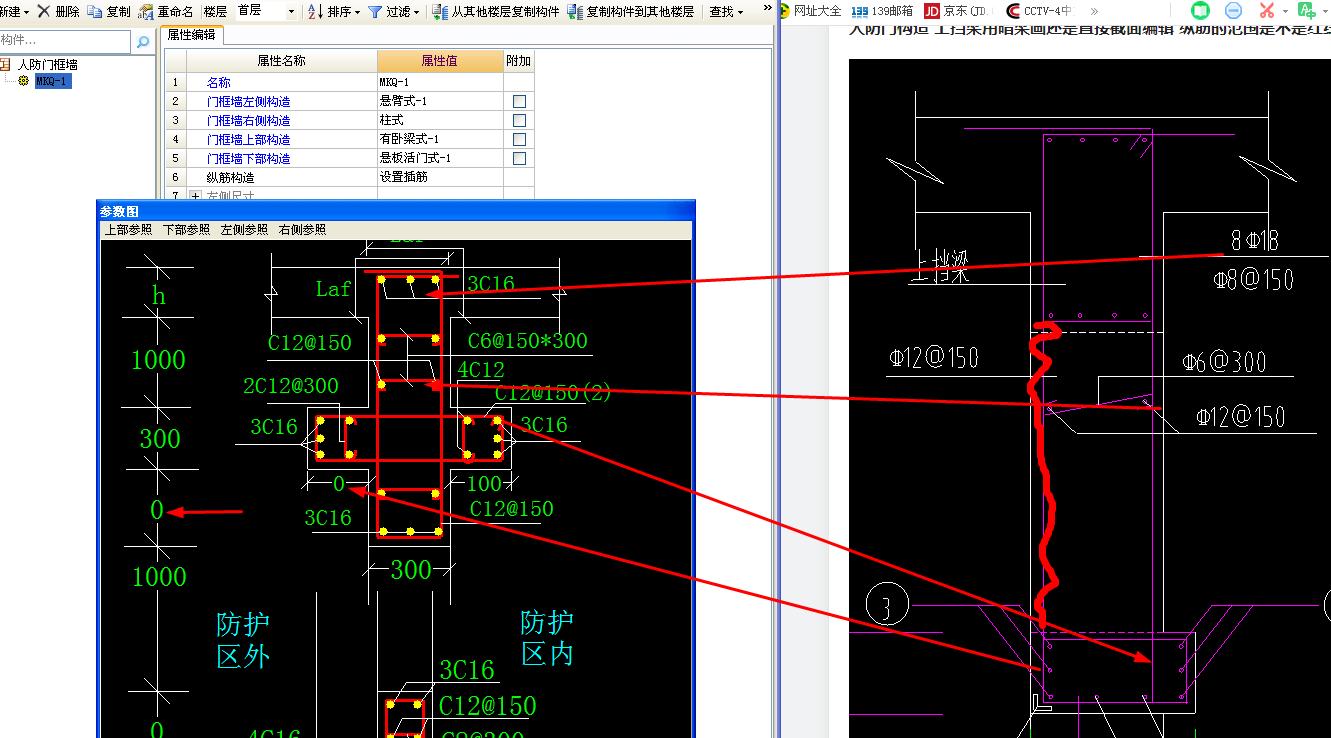Click value cell 设置插筋
The width and height of the screenshot is (1331, 738).
440,177
